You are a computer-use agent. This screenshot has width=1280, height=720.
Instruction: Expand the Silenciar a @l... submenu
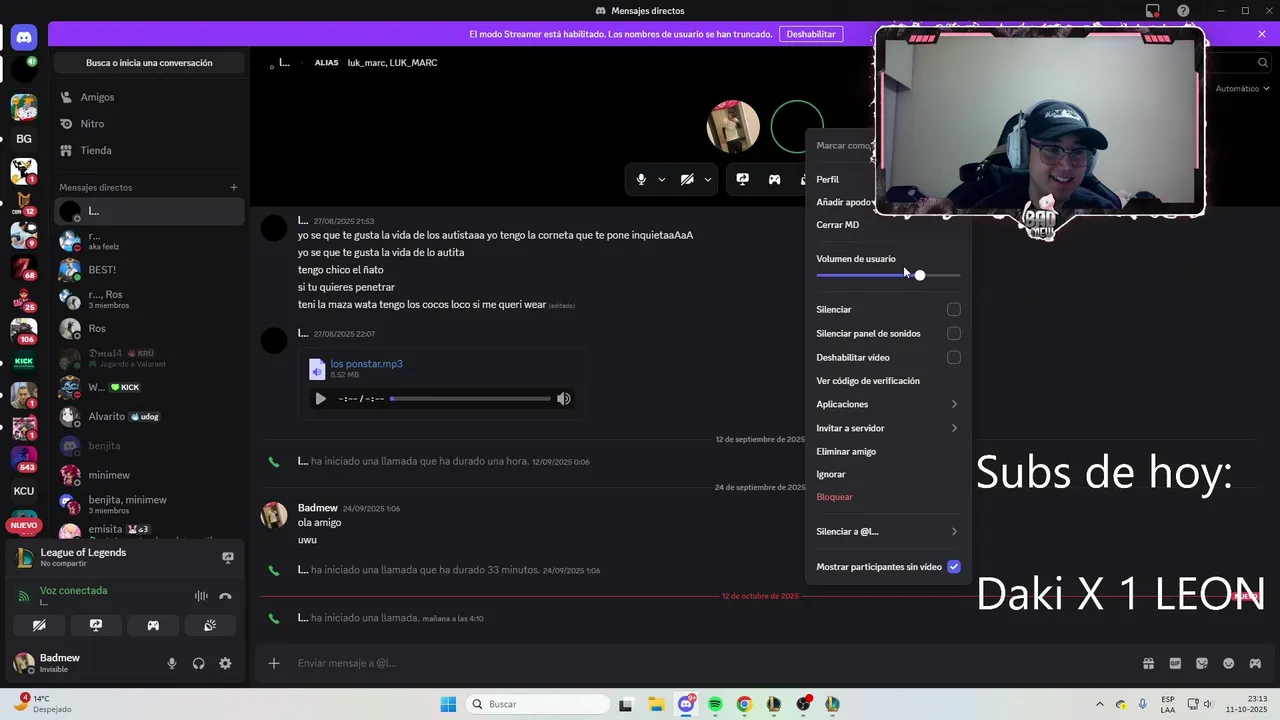887,532
